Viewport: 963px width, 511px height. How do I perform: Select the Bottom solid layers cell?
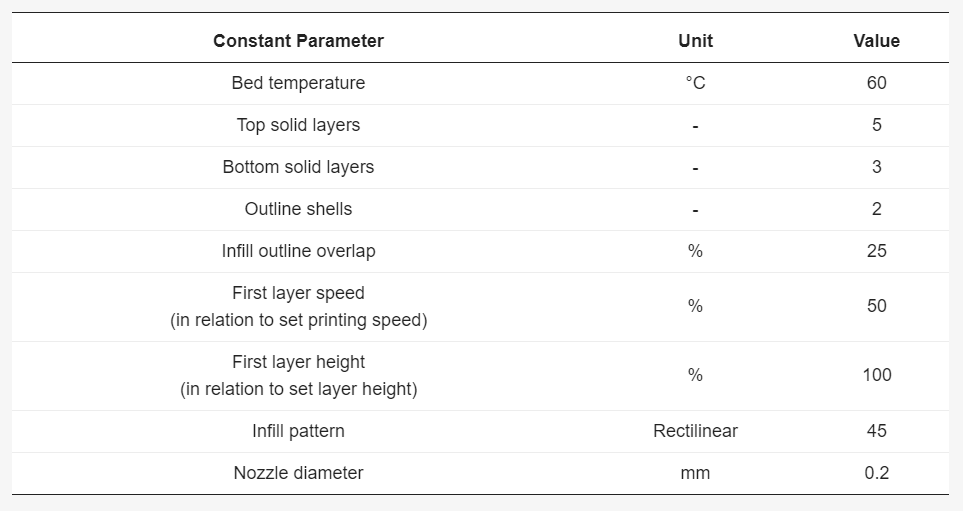coord(298,167)
